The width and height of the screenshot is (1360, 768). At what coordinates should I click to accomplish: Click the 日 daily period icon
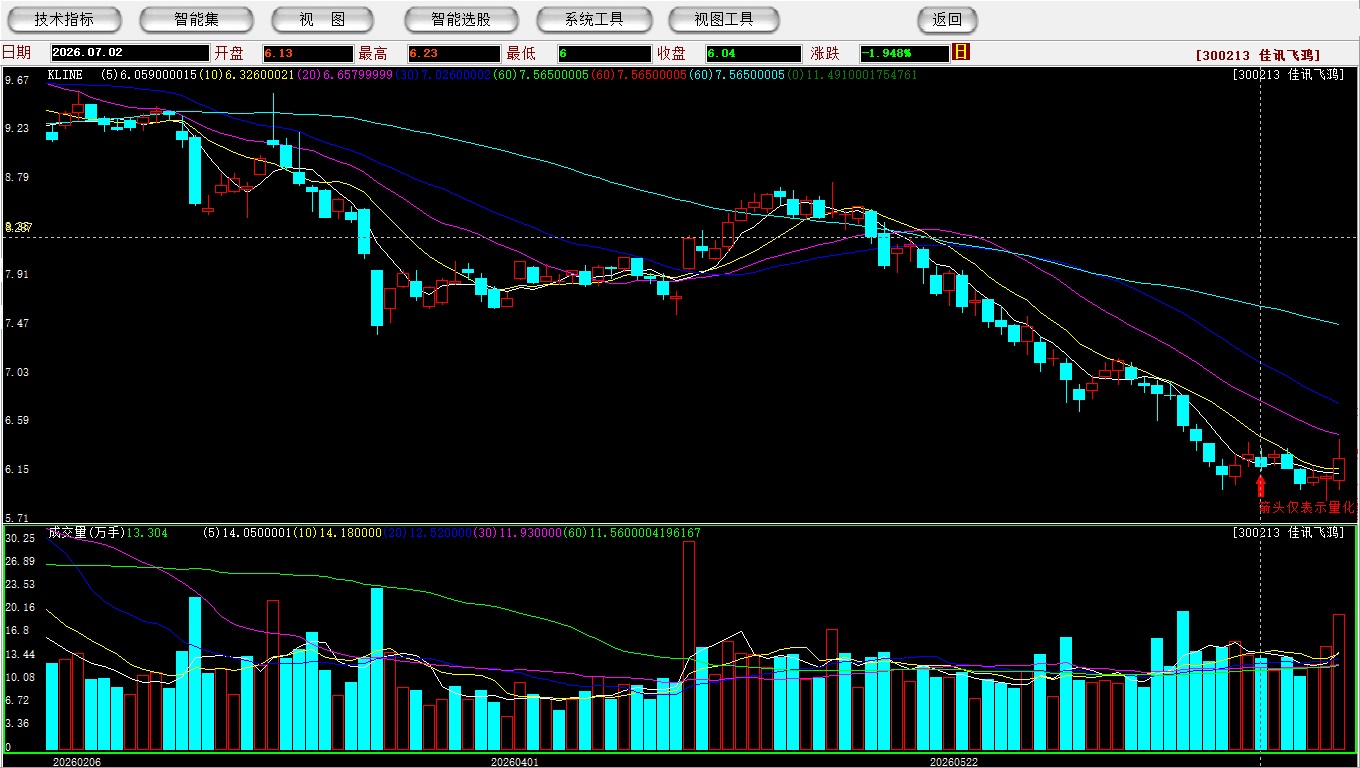961,52
